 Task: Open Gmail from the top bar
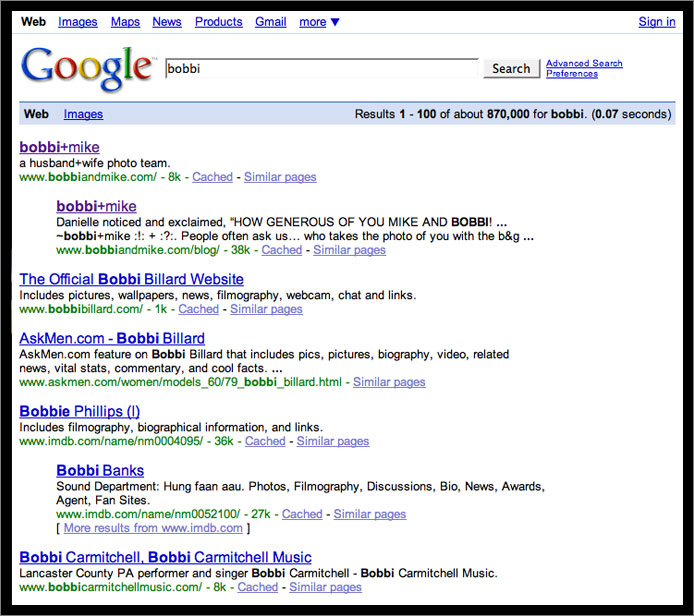(270, 22)
